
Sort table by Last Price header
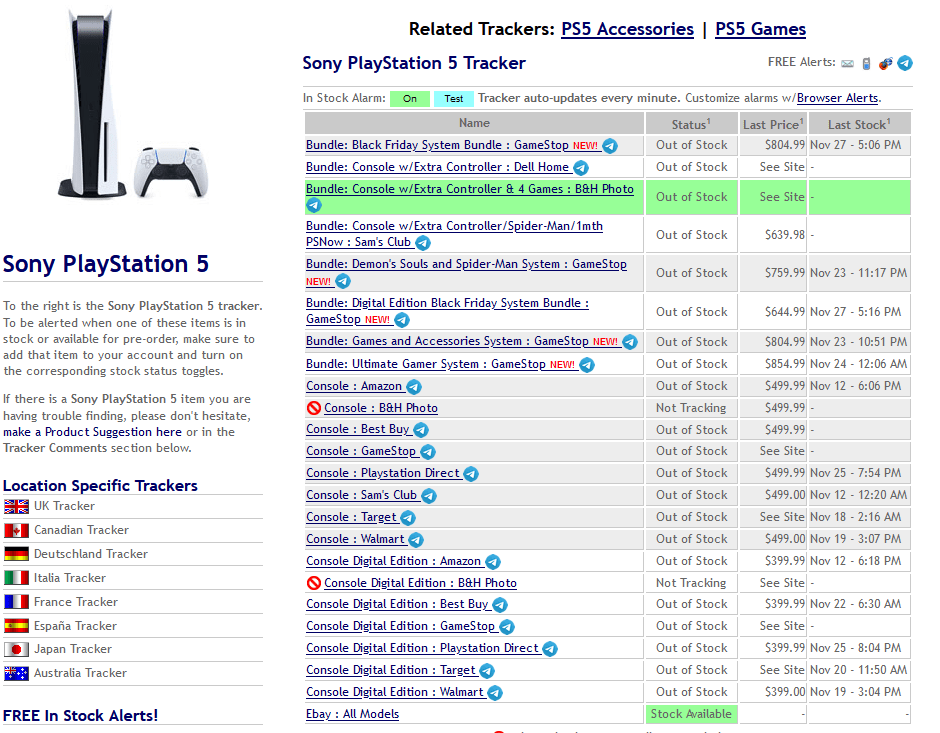click(773, 124)
